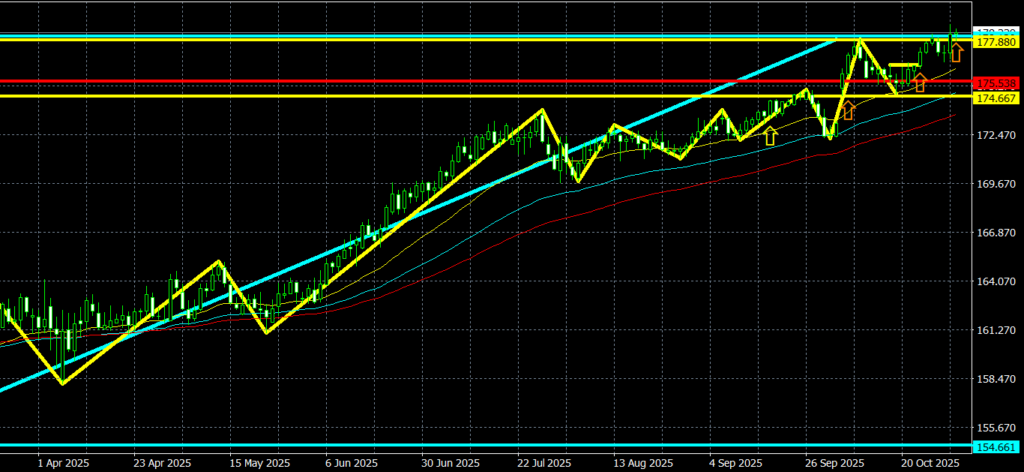The width and height of the screenshot is (1024, 472).
Task: Click the yellow up arrow marker near September
Action: click(x=770, y=136)
